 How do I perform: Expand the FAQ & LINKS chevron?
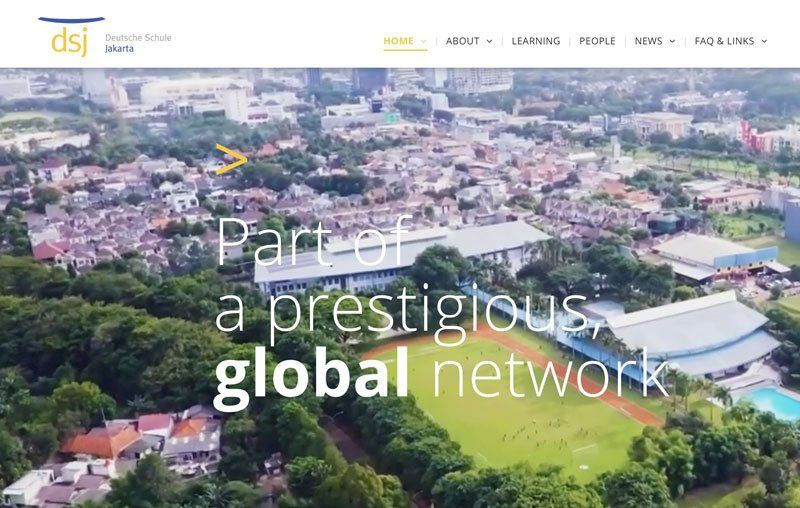(x=764, y=41)
